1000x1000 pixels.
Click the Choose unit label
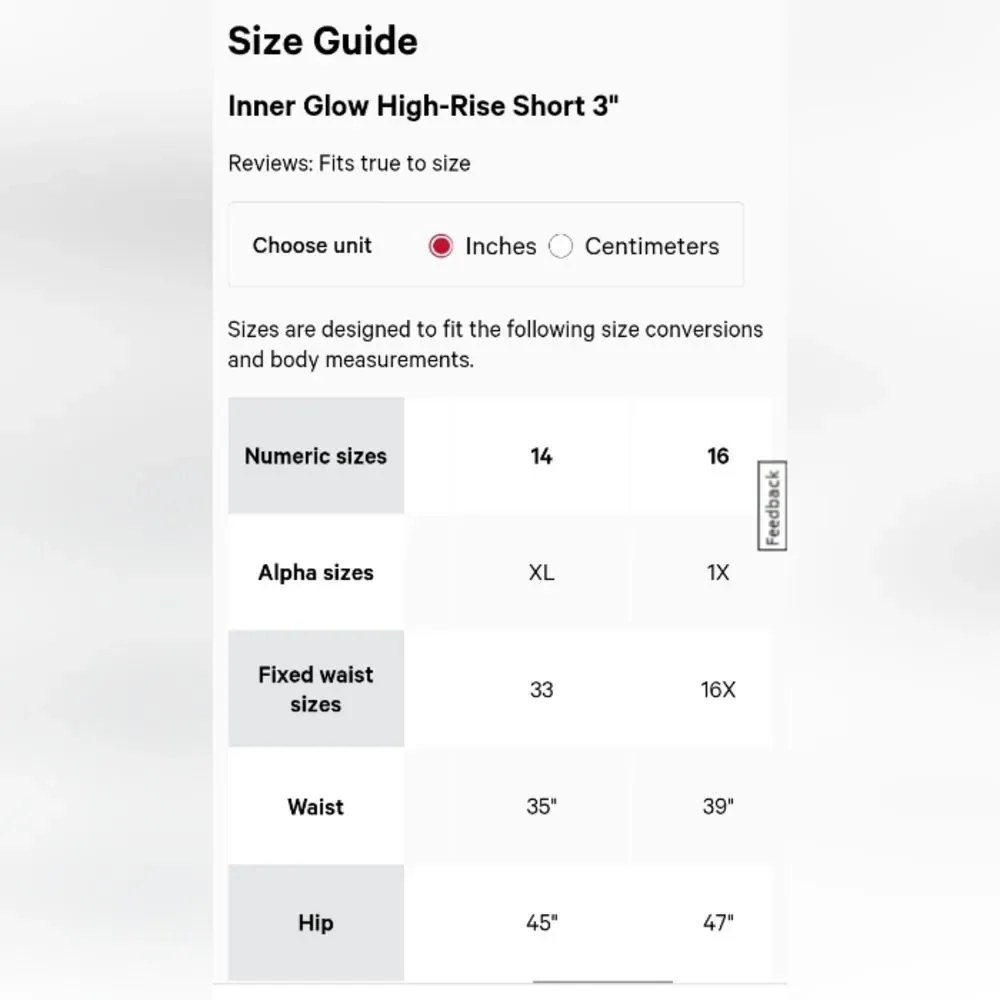tap(312, 246)
